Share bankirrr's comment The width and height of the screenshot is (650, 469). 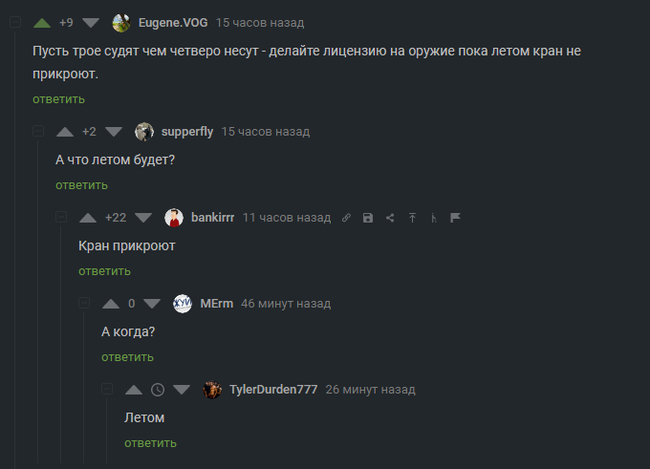click(x=390, y=218)
